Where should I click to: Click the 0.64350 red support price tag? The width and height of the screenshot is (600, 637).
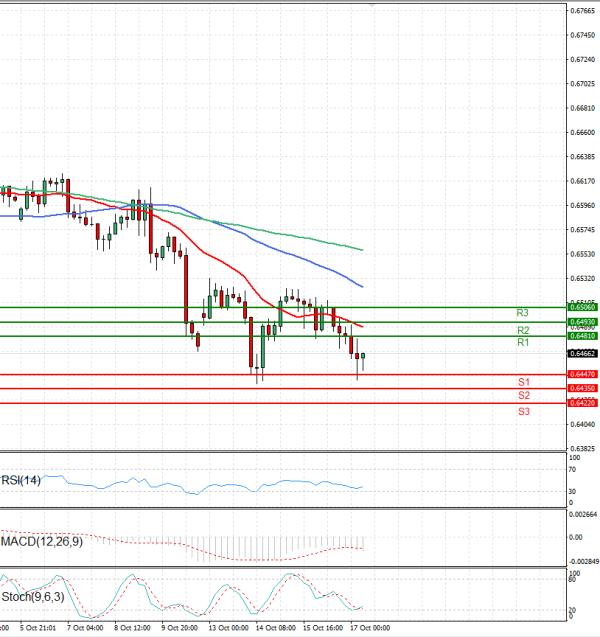582,388
